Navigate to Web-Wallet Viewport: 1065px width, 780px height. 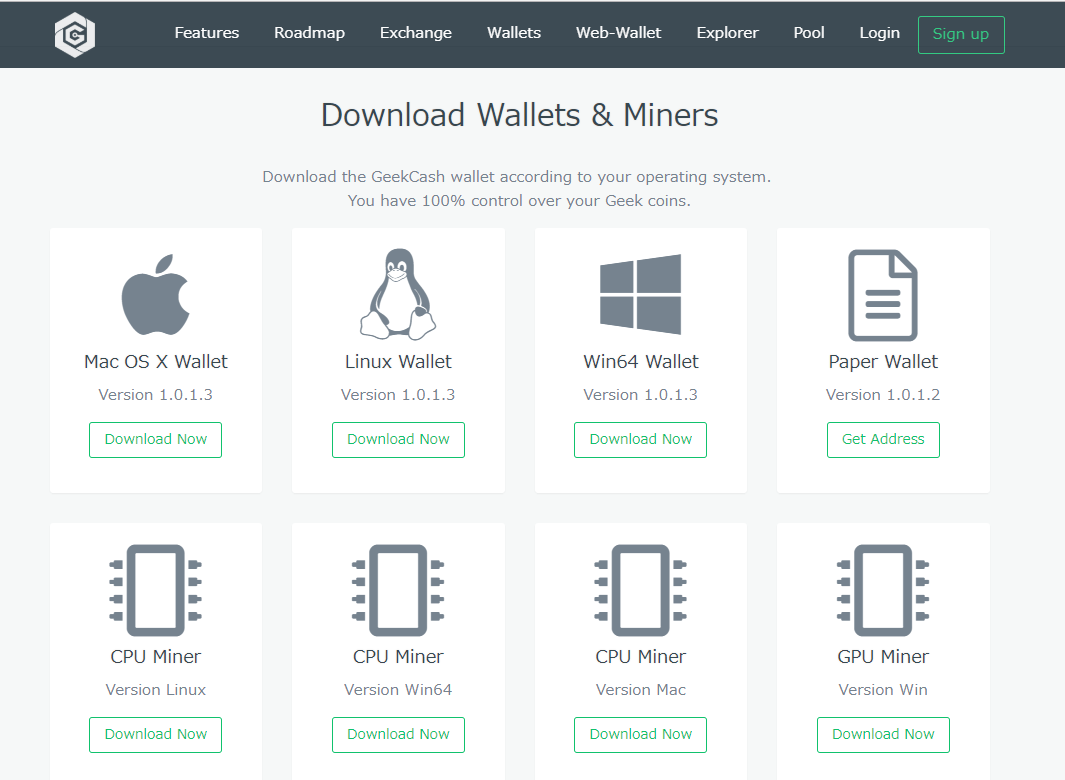[x=618, y=33]
